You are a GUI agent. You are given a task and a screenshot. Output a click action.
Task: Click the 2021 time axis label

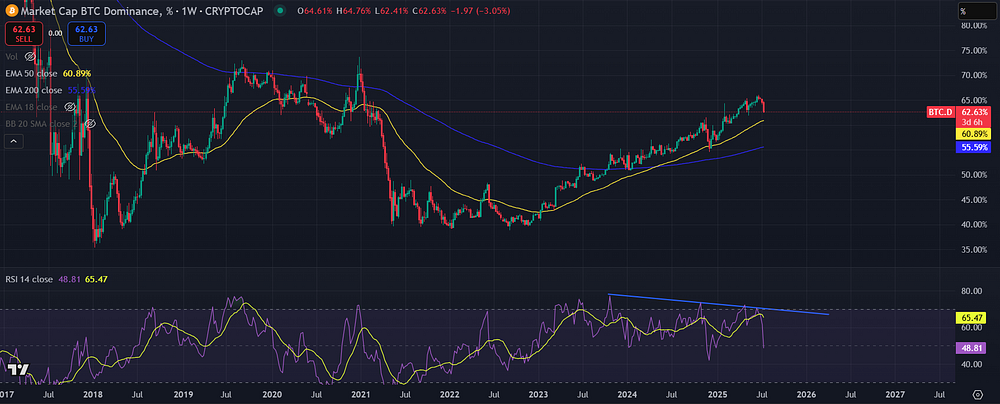point(362,394)
